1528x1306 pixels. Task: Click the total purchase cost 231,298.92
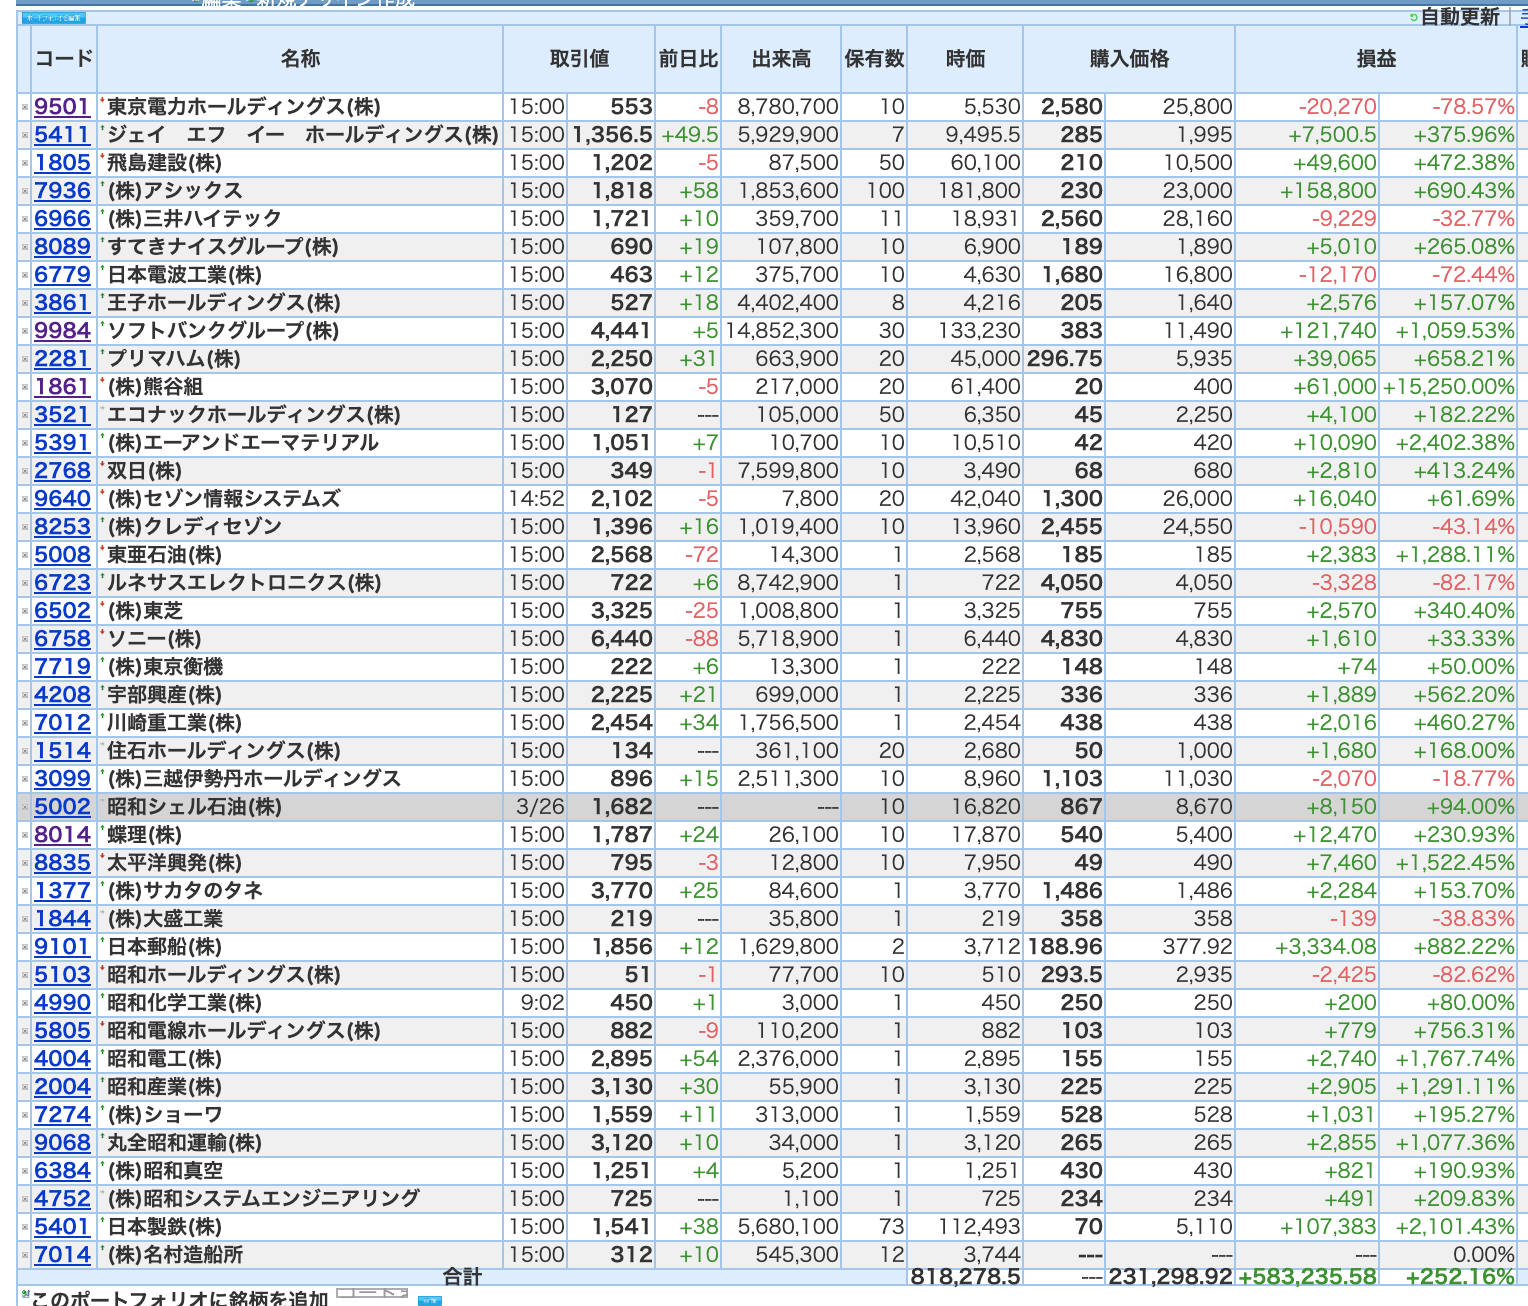pyautogui.click(x=1170, y=1277)
